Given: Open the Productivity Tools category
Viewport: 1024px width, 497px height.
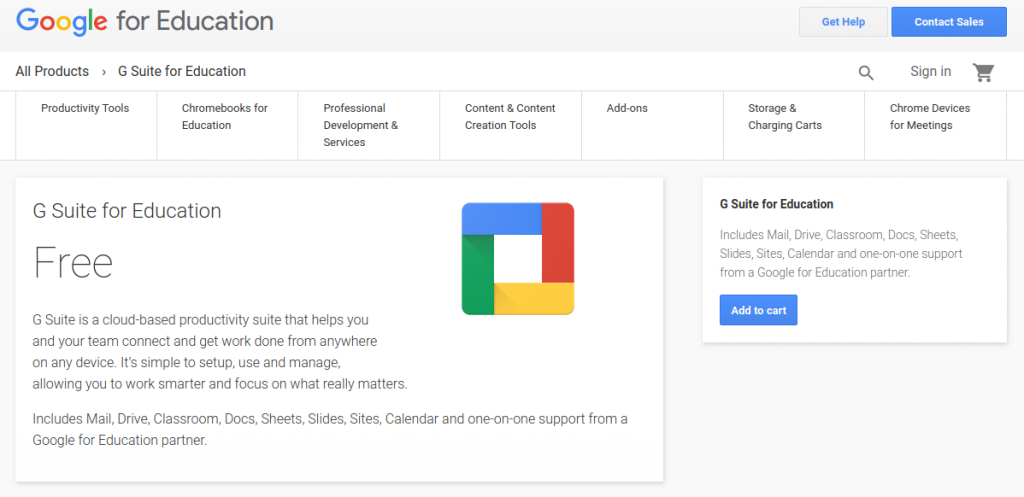Looking at the screenshot, I should pos(86,108).
